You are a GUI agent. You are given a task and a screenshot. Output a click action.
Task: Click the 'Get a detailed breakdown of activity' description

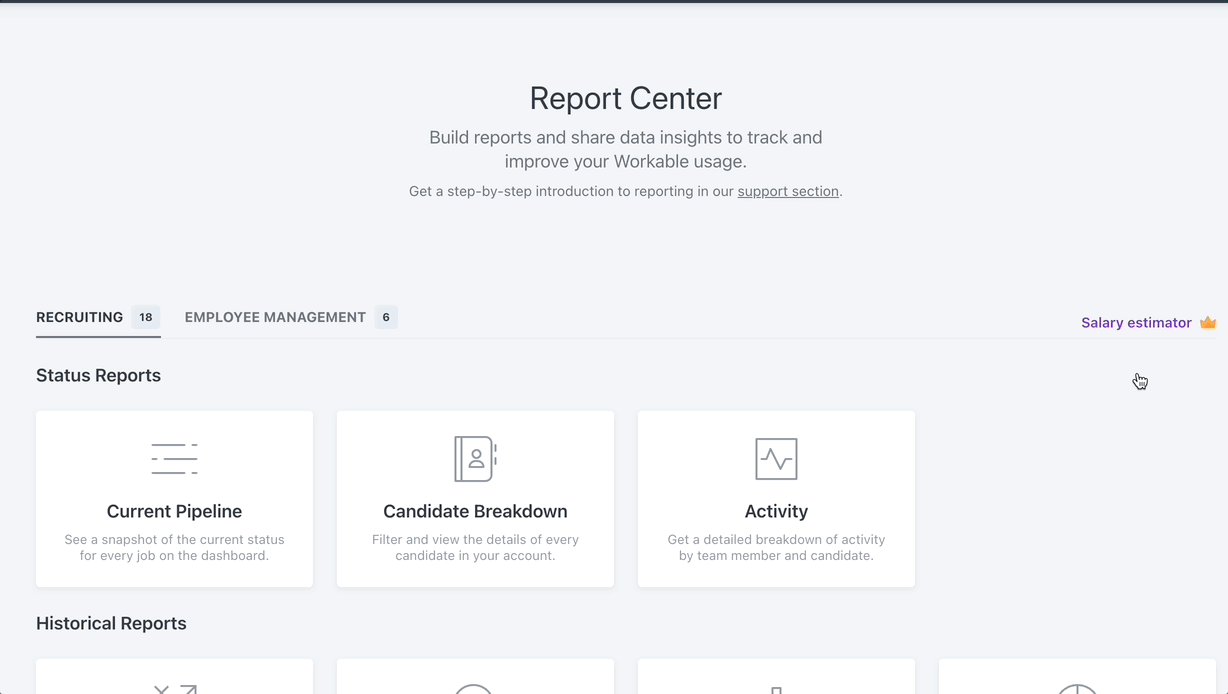point(776,547)
